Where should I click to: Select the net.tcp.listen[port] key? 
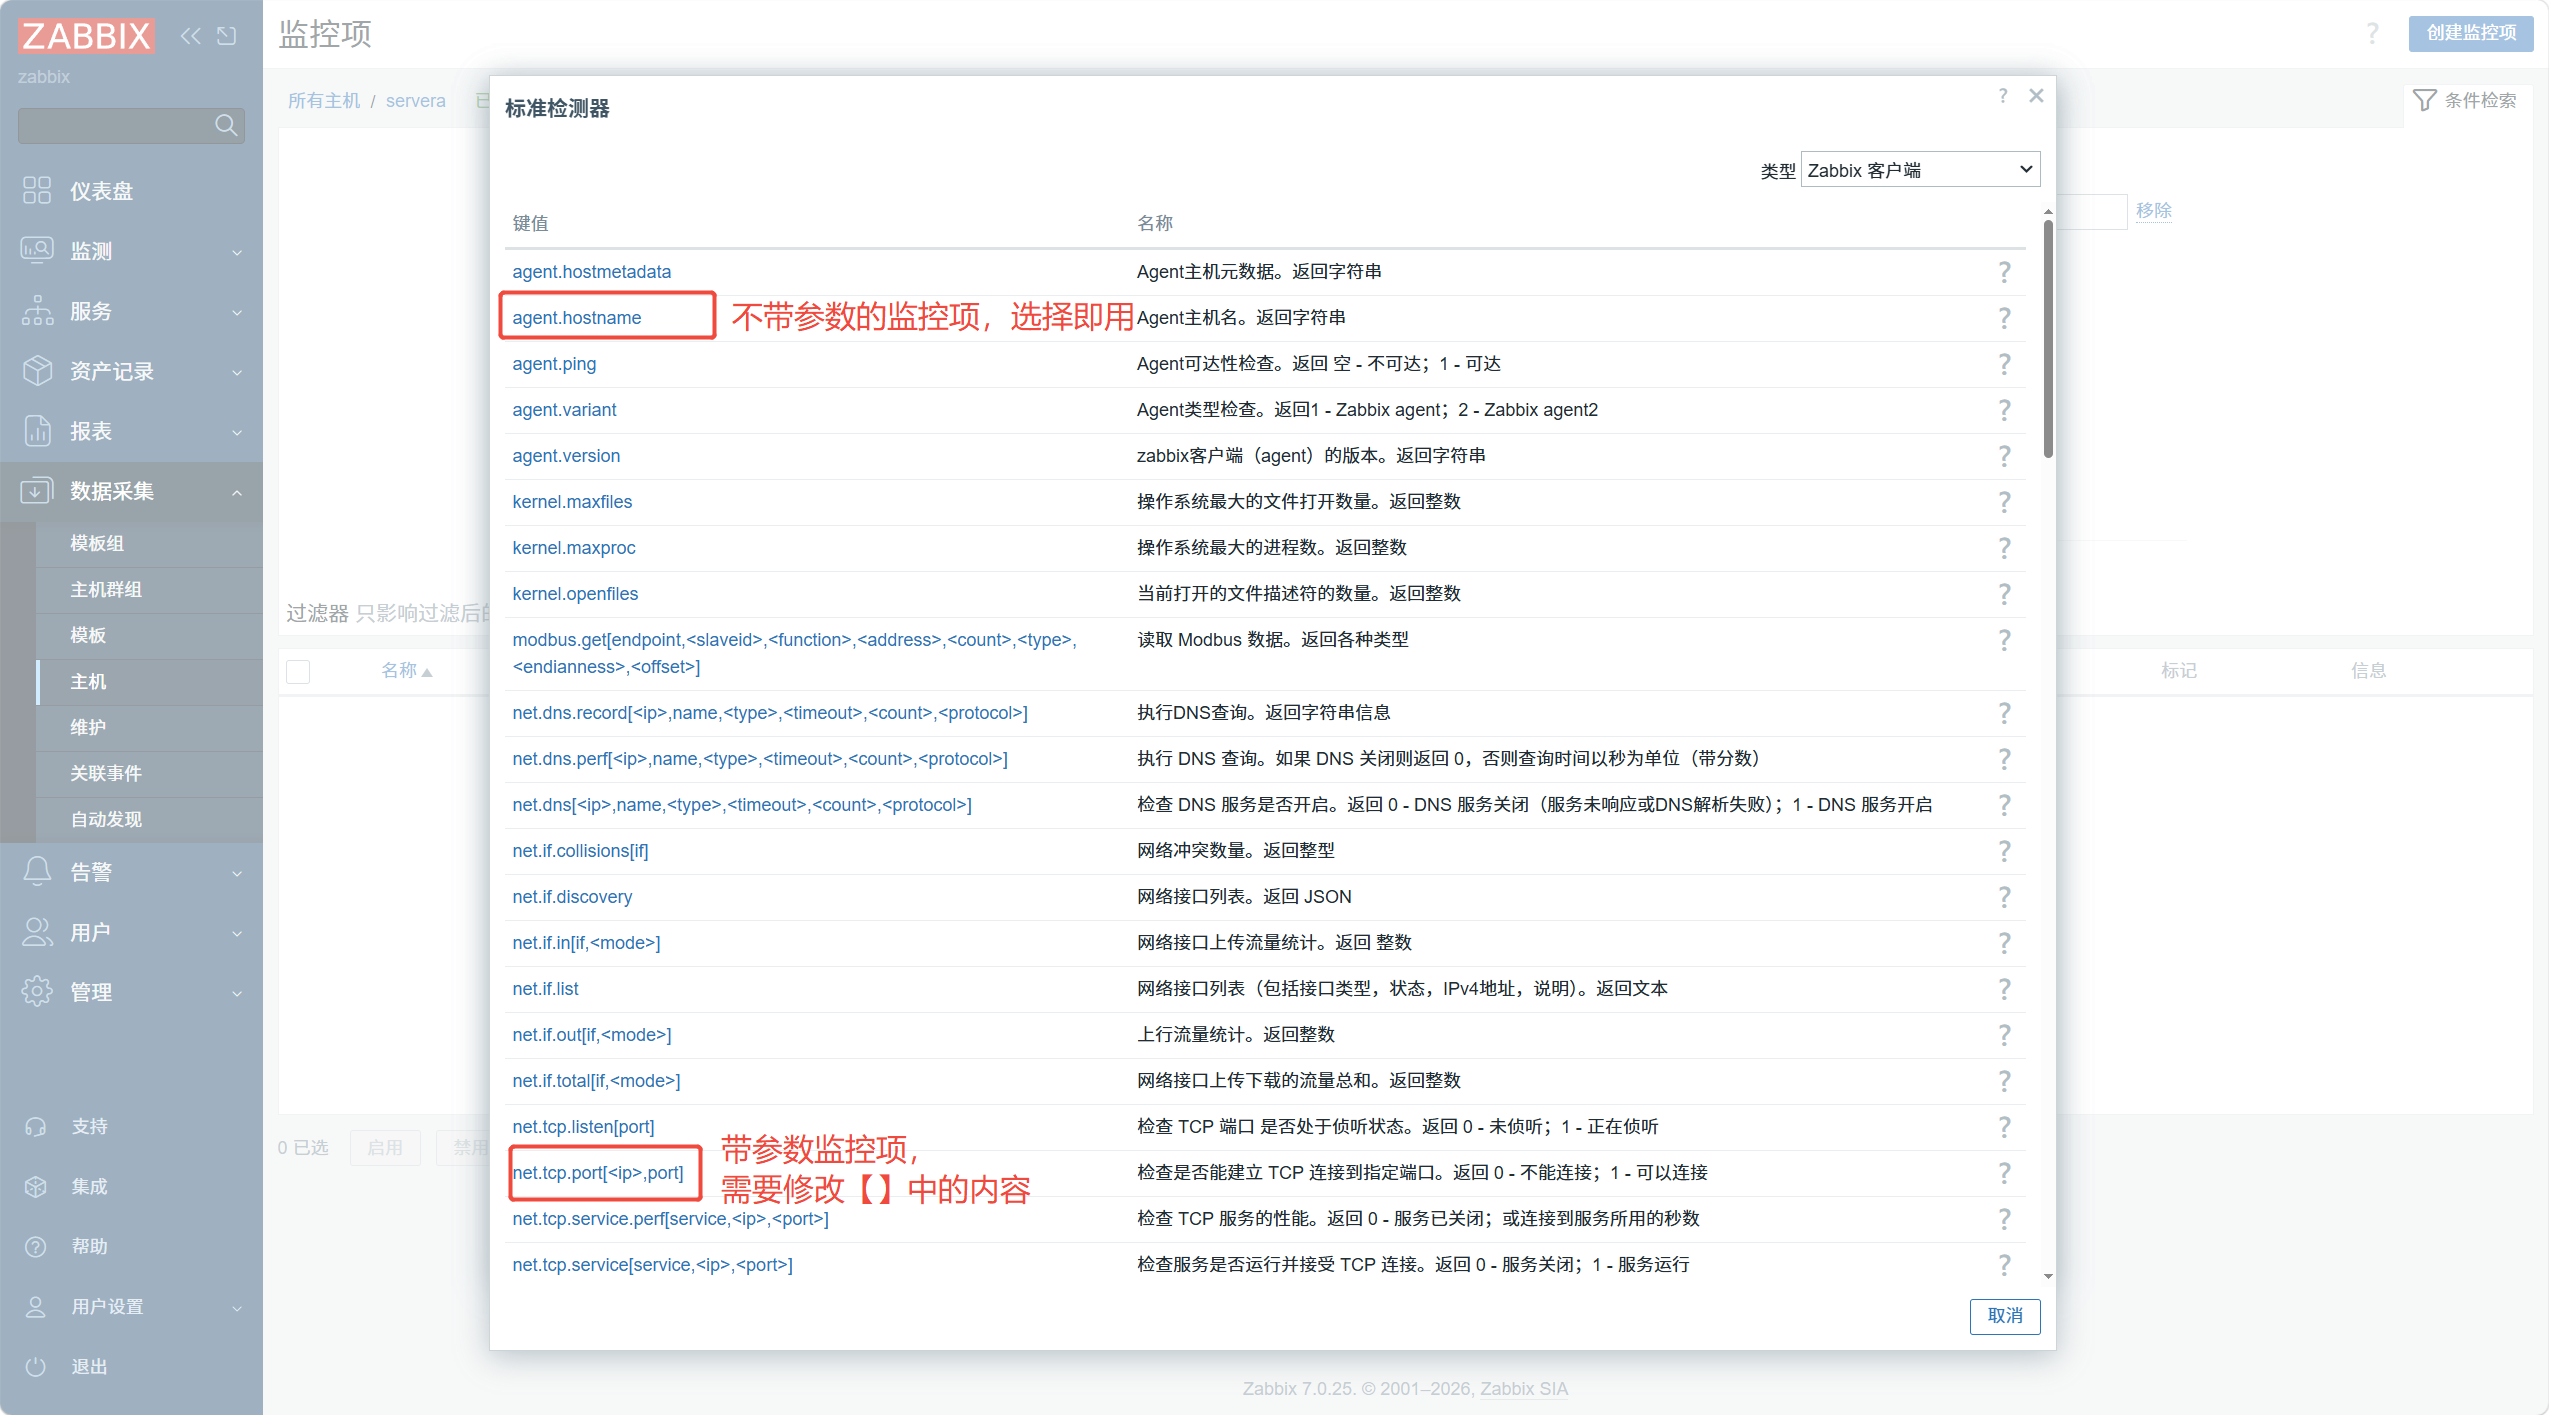point(583,1127)
